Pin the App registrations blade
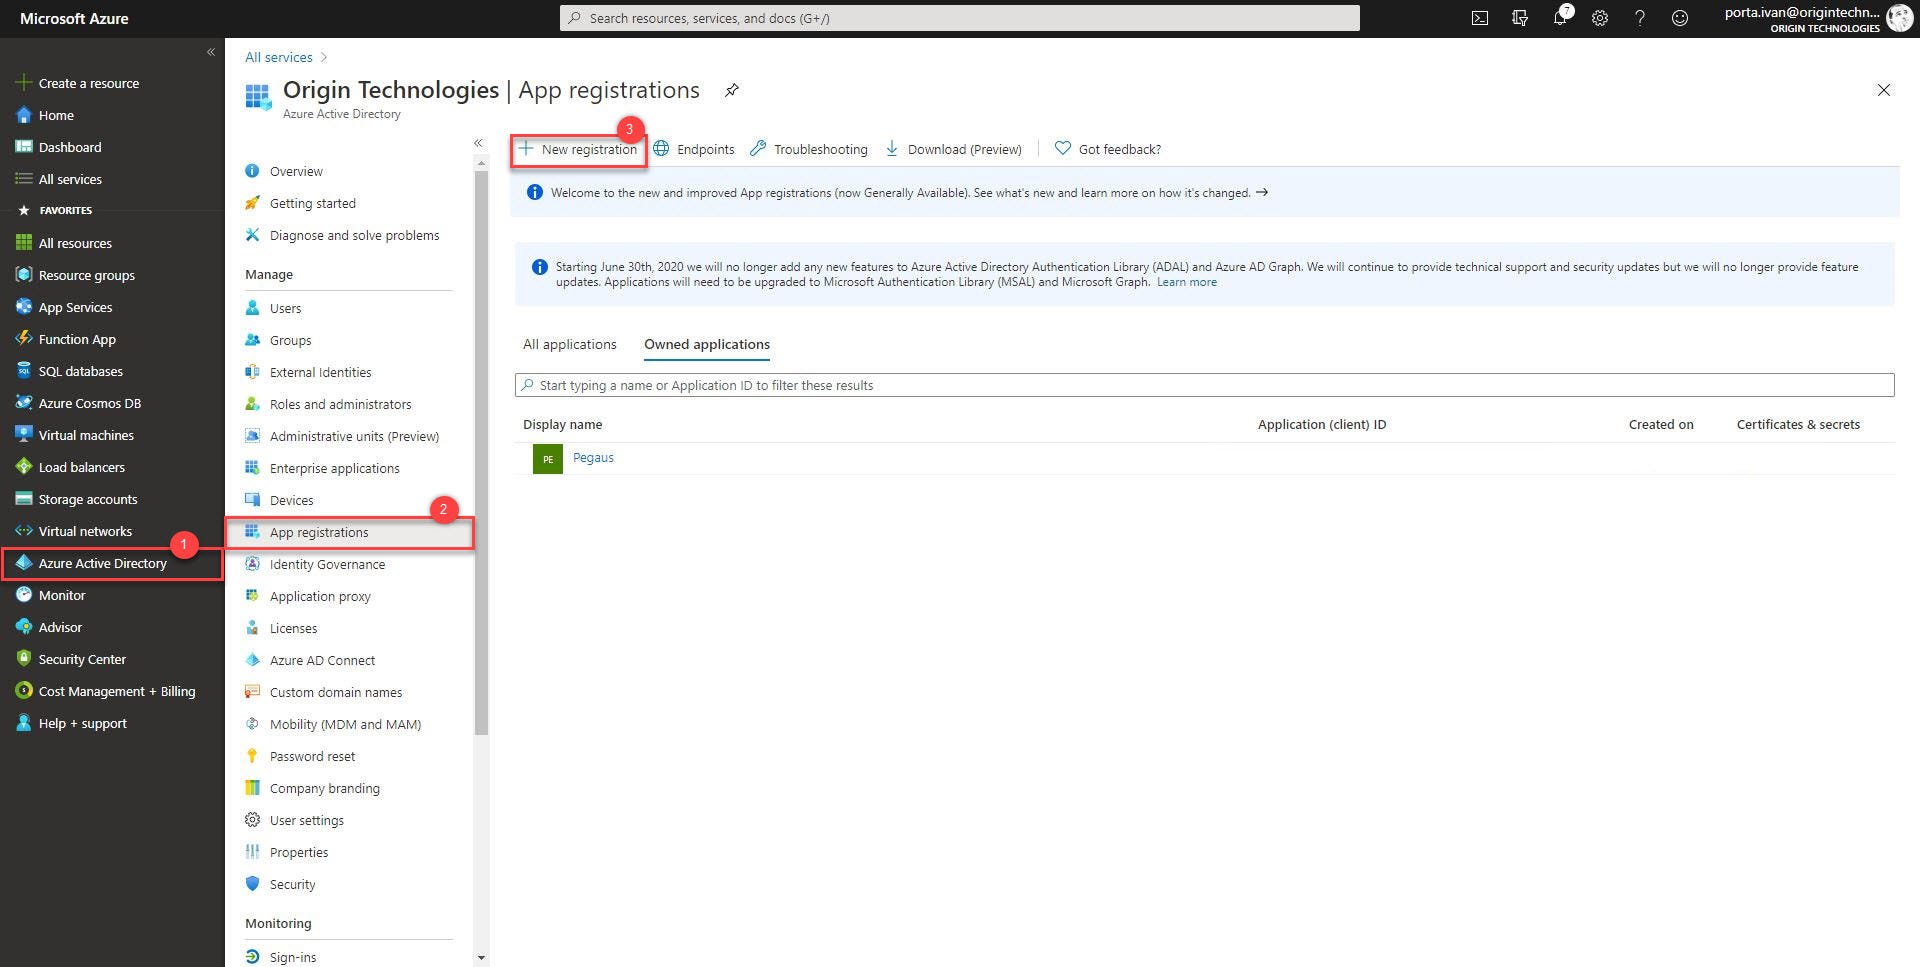The width and height of the screenshot is (1920, 967). [x=732, y=90]
